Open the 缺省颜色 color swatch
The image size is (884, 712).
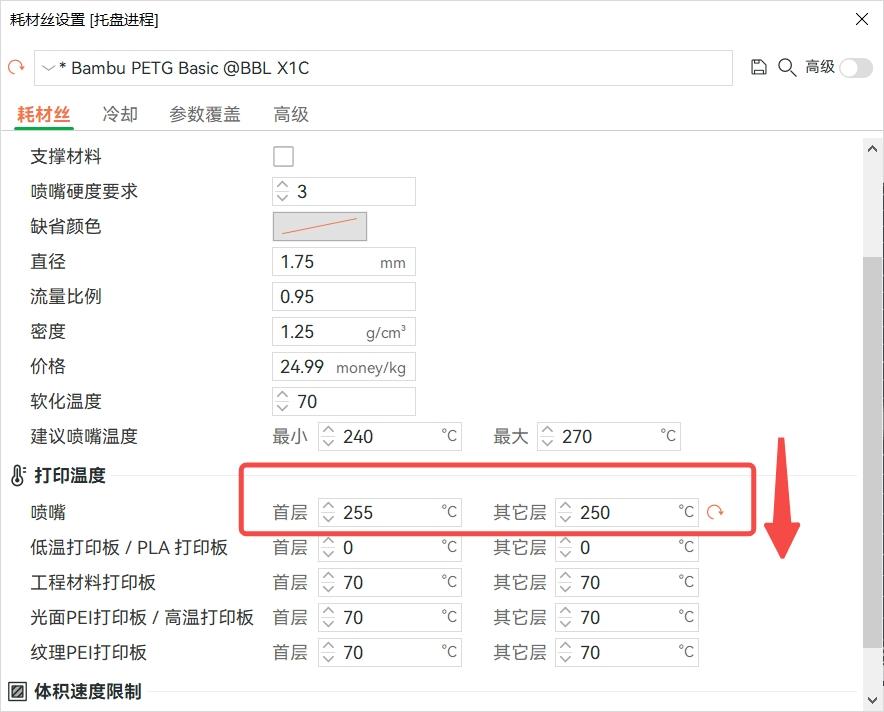coord(320,227)
